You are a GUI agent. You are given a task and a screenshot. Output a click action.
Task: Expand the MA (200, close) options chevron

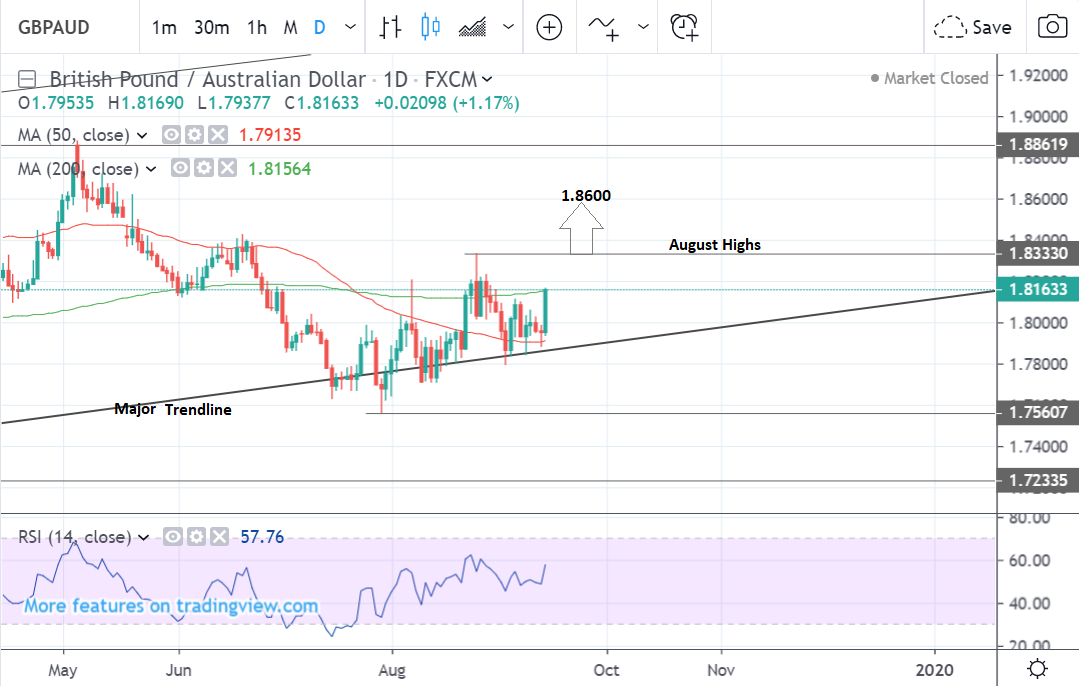pyautogui.click(x=151, y=169)
